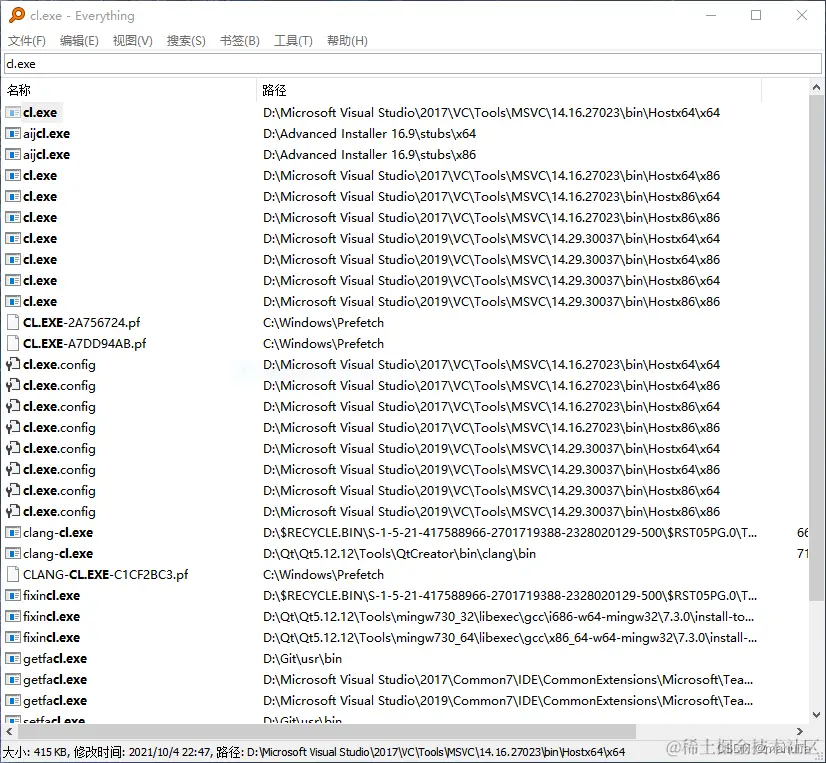This screenshot has height=763, width=826.
Task: Click the icon of cl.exe in 2017 Hostx86\x64
Action: (x=13, y=197)
